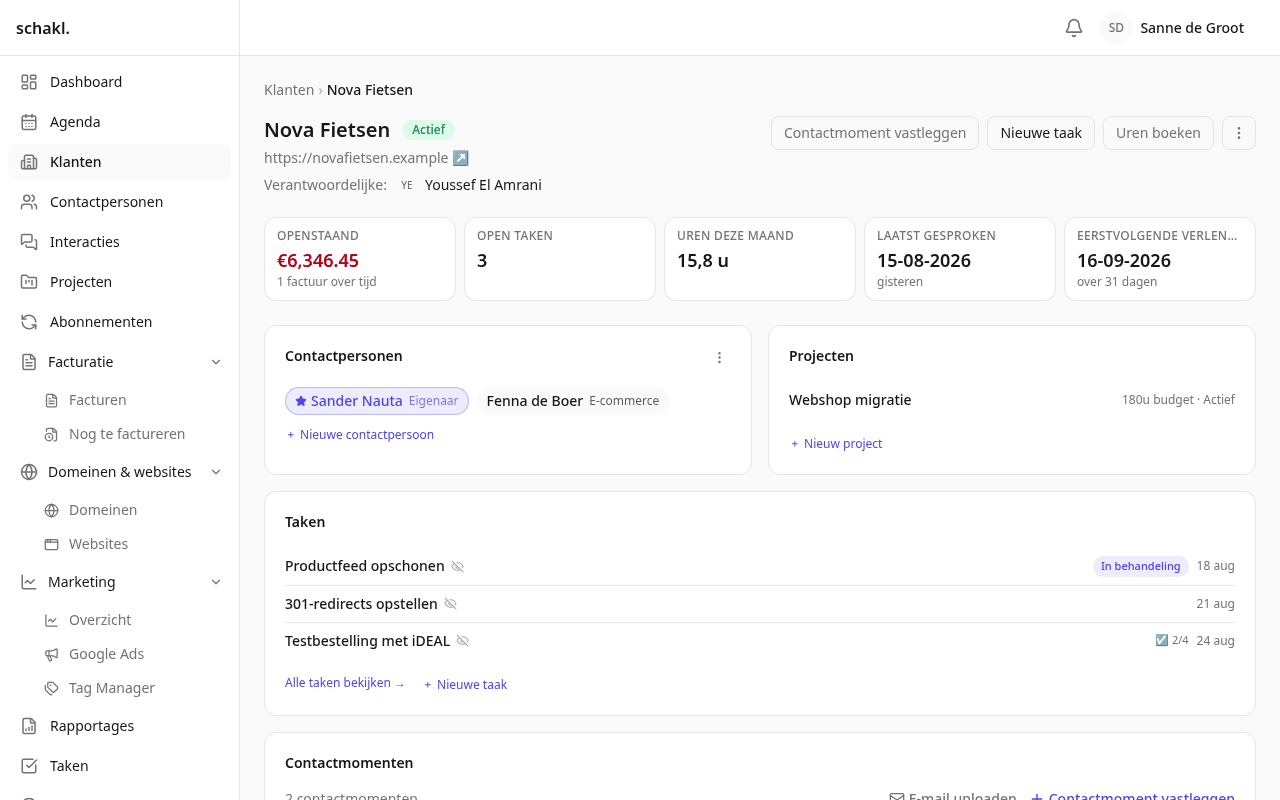Click the star icon on Sander Nauta
Image resolution: width=1280 pixels, height=800 pixels.
click(301, 401)
